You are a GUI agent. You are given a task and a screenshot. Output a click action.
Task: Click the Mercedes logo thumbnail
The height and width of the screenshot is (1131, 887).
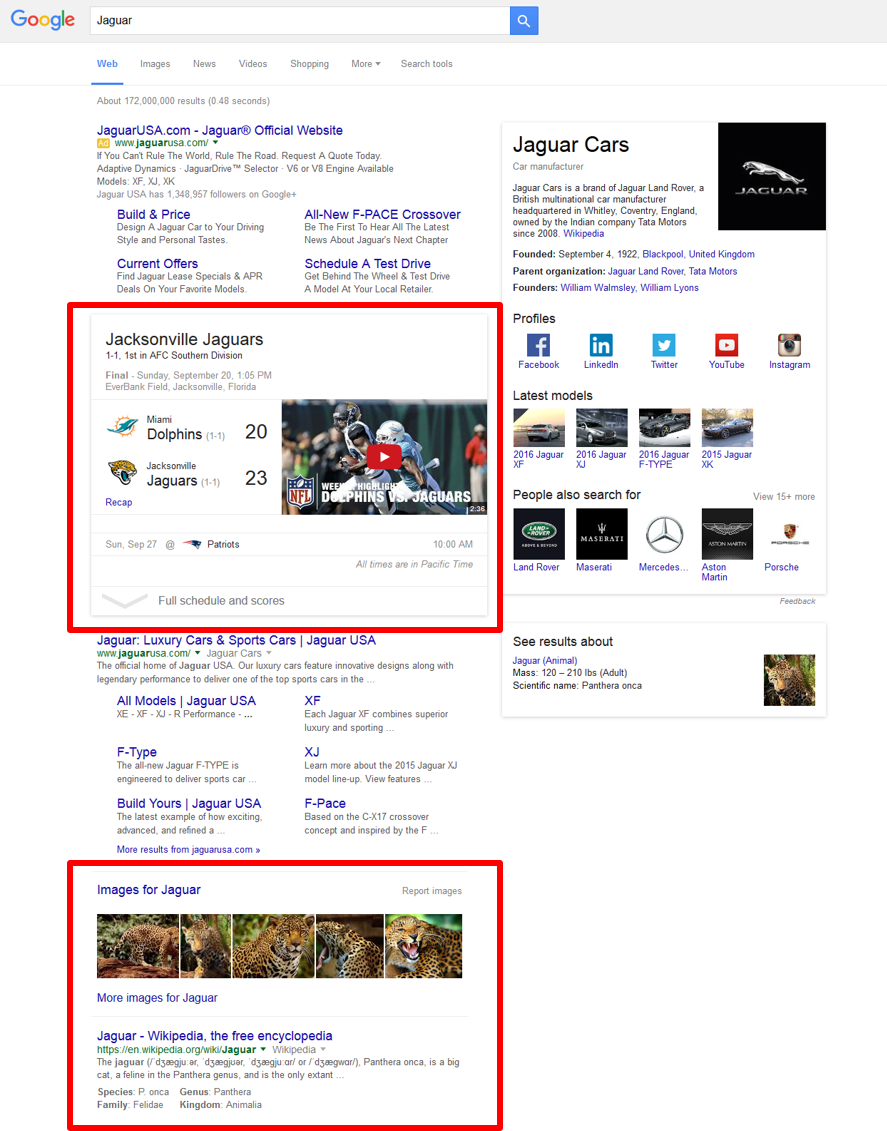coord(664,534)
